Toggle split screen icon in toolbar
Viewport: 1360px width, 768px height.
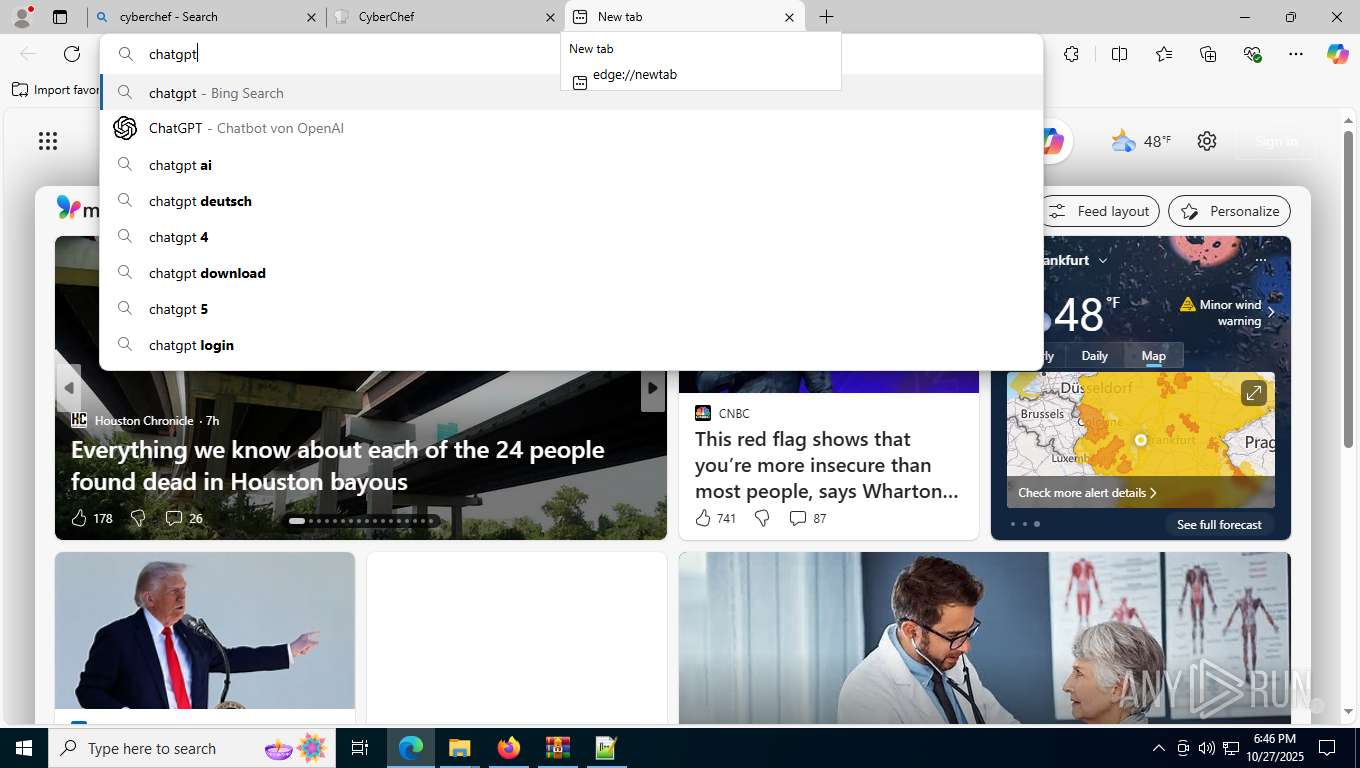(1119, 54)
